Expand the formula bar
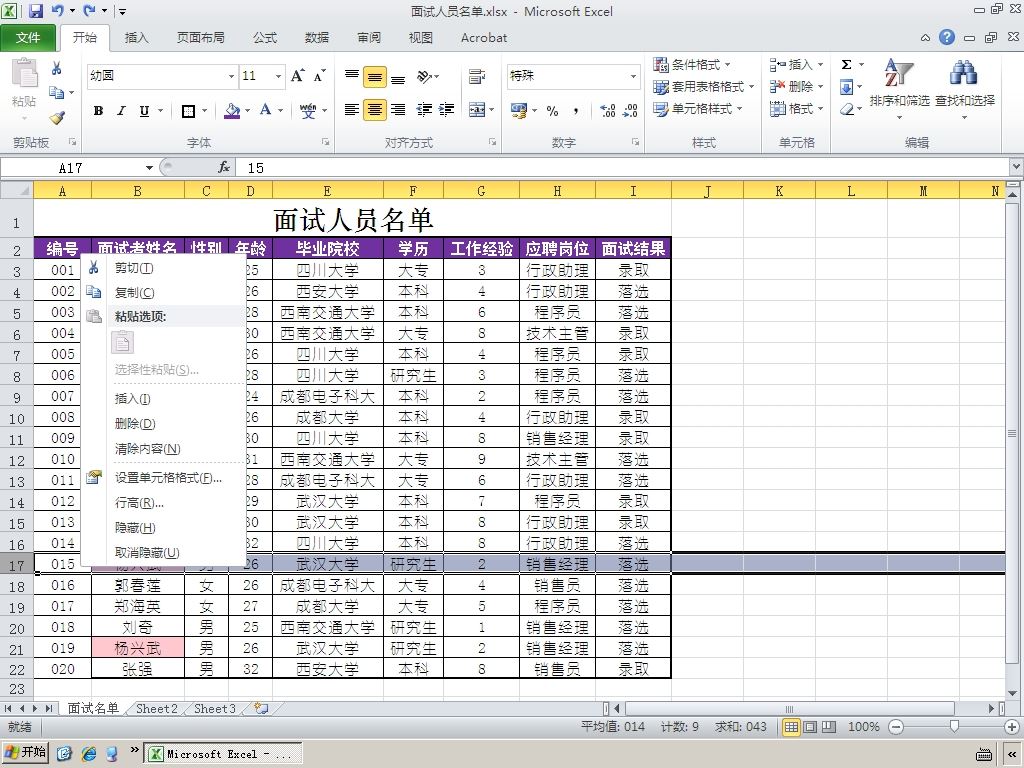This screenshot has width=1024, height=768. pyautogui.click(x=1016, y=167)
